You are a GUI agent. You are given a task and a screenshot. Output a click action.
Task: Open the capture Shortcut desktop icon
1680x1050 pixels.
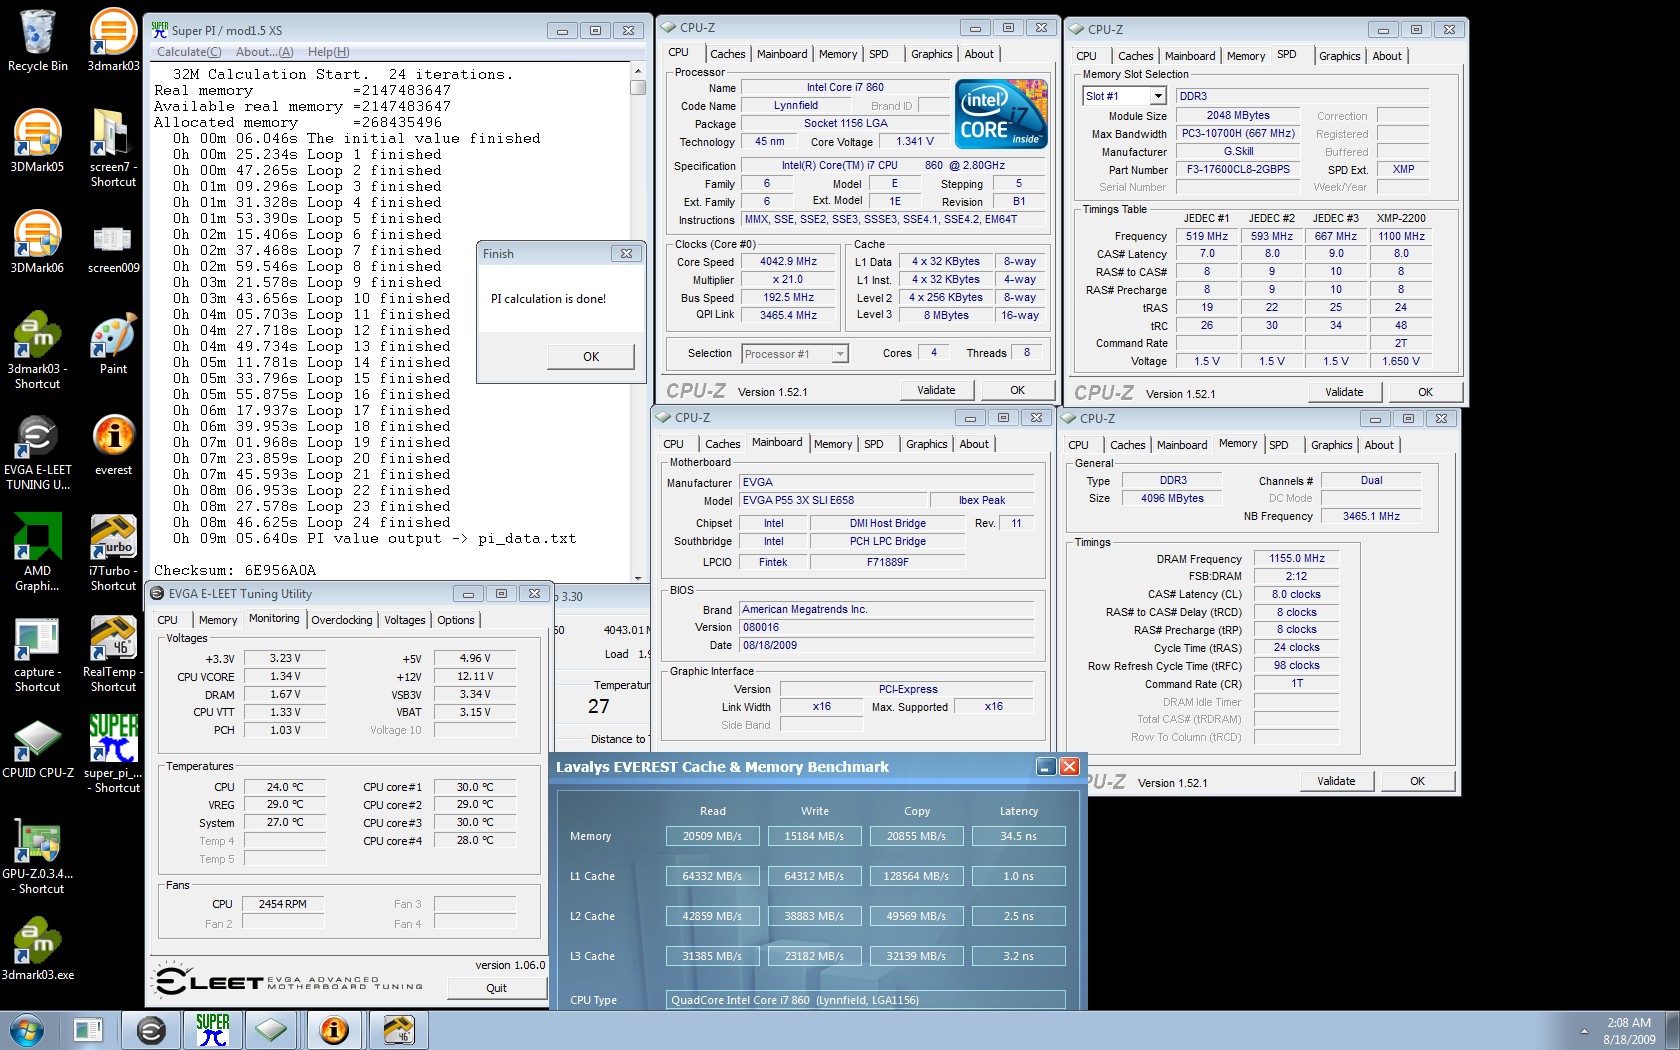pyautogui.click(x=37, y=653)
